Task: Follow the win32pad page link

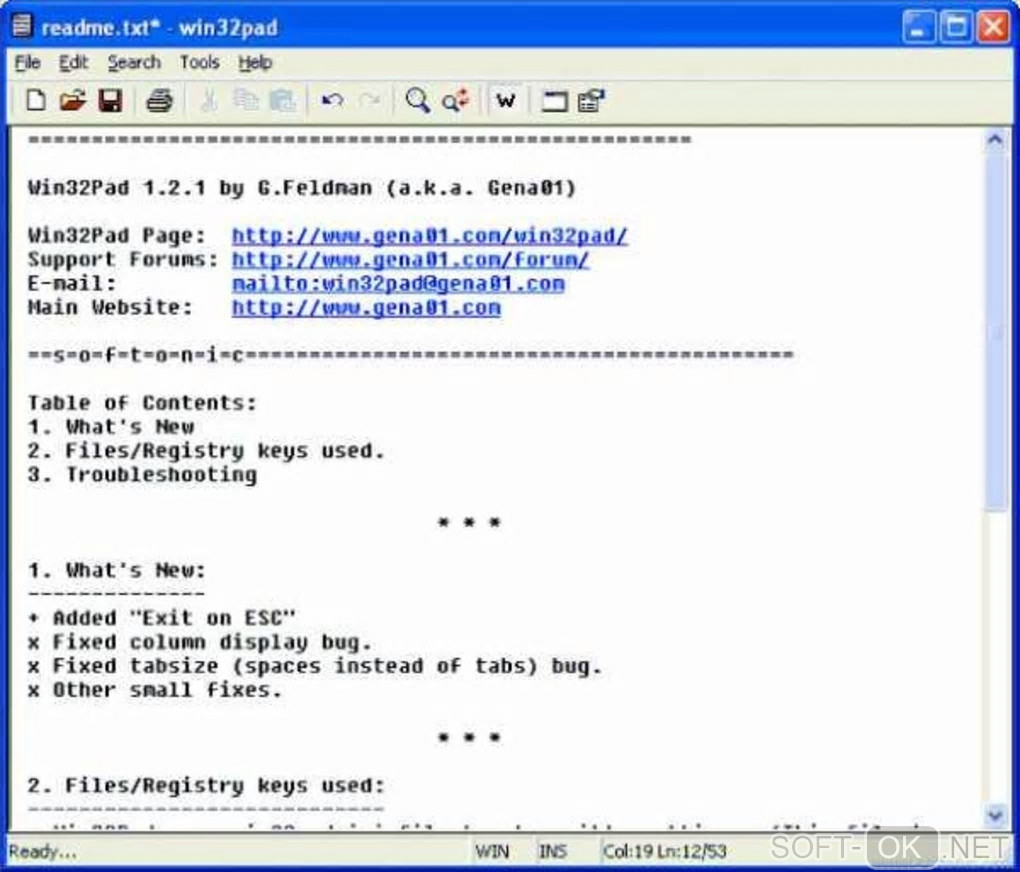Action: coord(430,236)
